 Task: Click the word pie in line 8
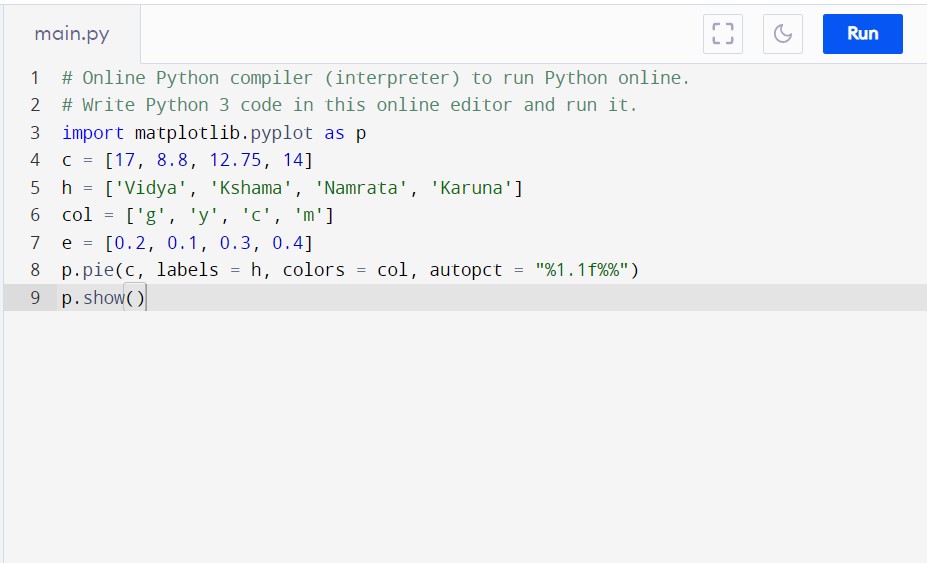pyautogui.click(x=98, y=270)
